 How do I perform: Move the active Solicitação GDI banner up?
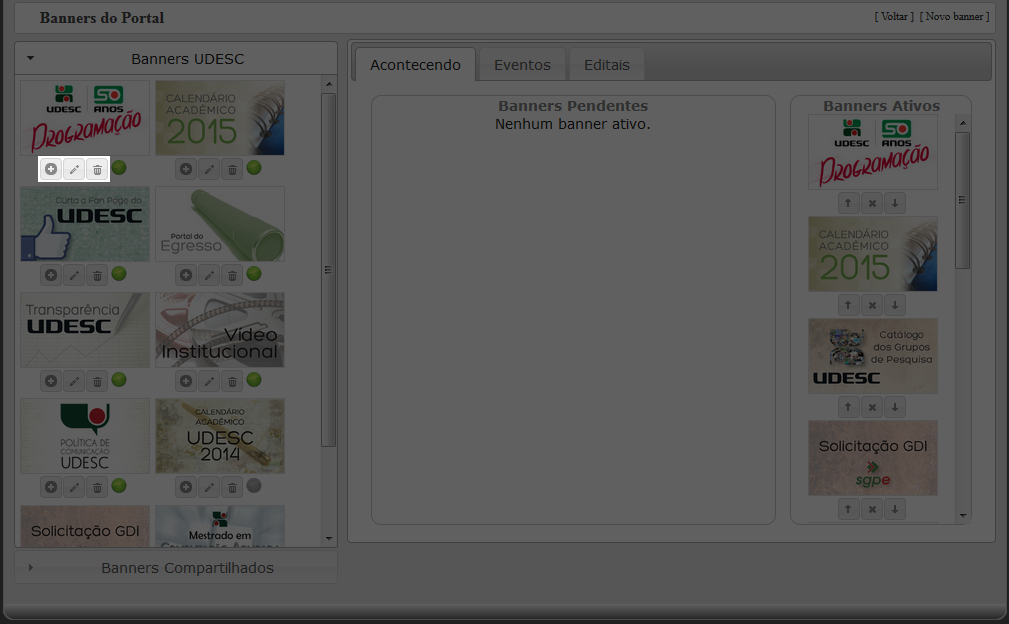coord(848,509)
